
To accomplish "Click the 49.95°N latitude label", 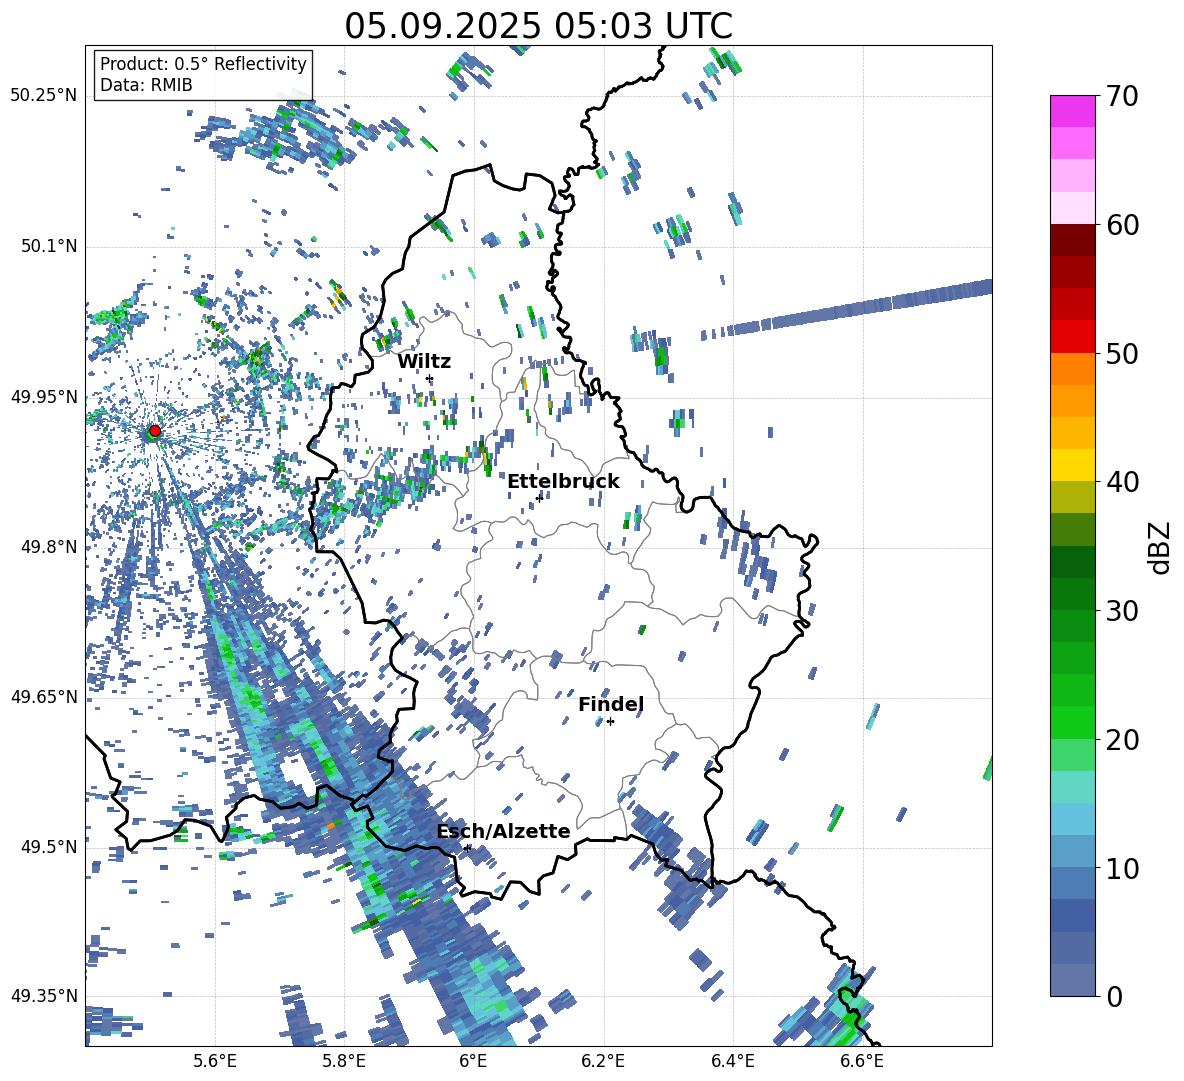I will (x=44, y=396).
